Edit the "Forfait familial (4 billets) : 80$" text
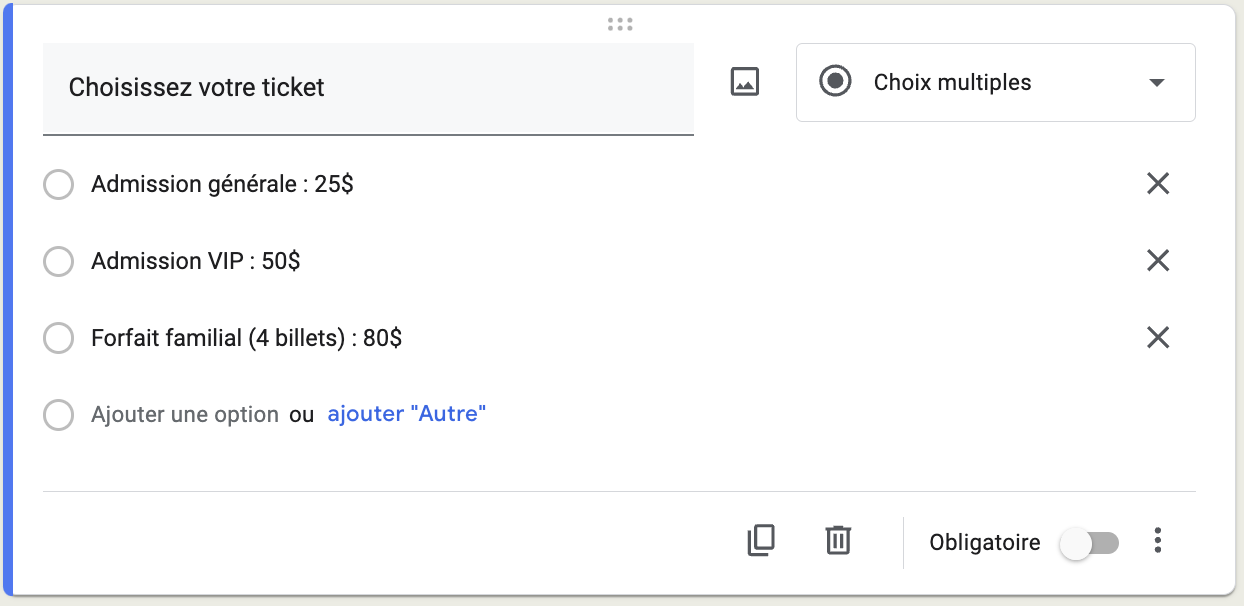The height and width of the screenshot is (606, 1244). pyautogui.click(x=247, y=338)
